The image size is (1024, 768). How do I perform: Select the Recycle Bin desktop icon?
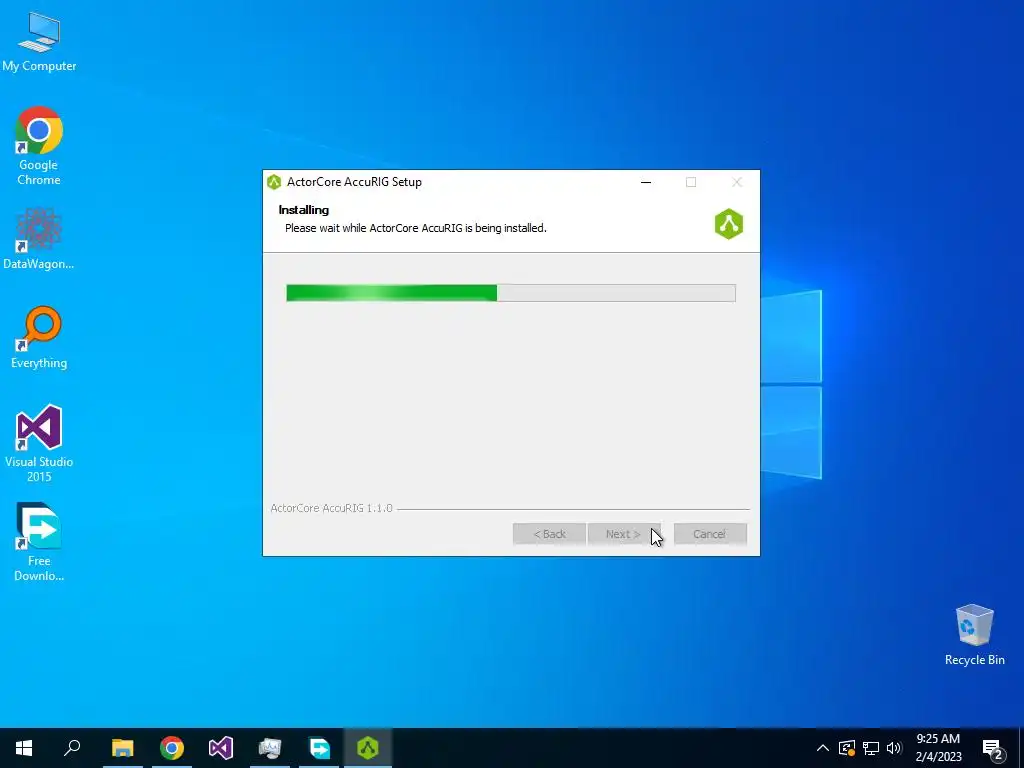coord(974,635)
